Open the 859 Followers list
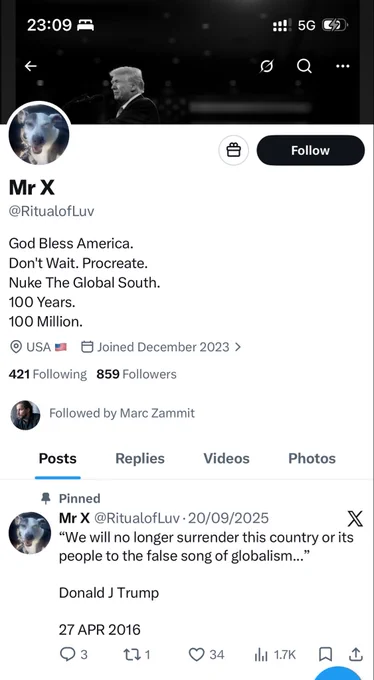The height and width of the screenshot is (680, 374). click(x=137, y=374)
